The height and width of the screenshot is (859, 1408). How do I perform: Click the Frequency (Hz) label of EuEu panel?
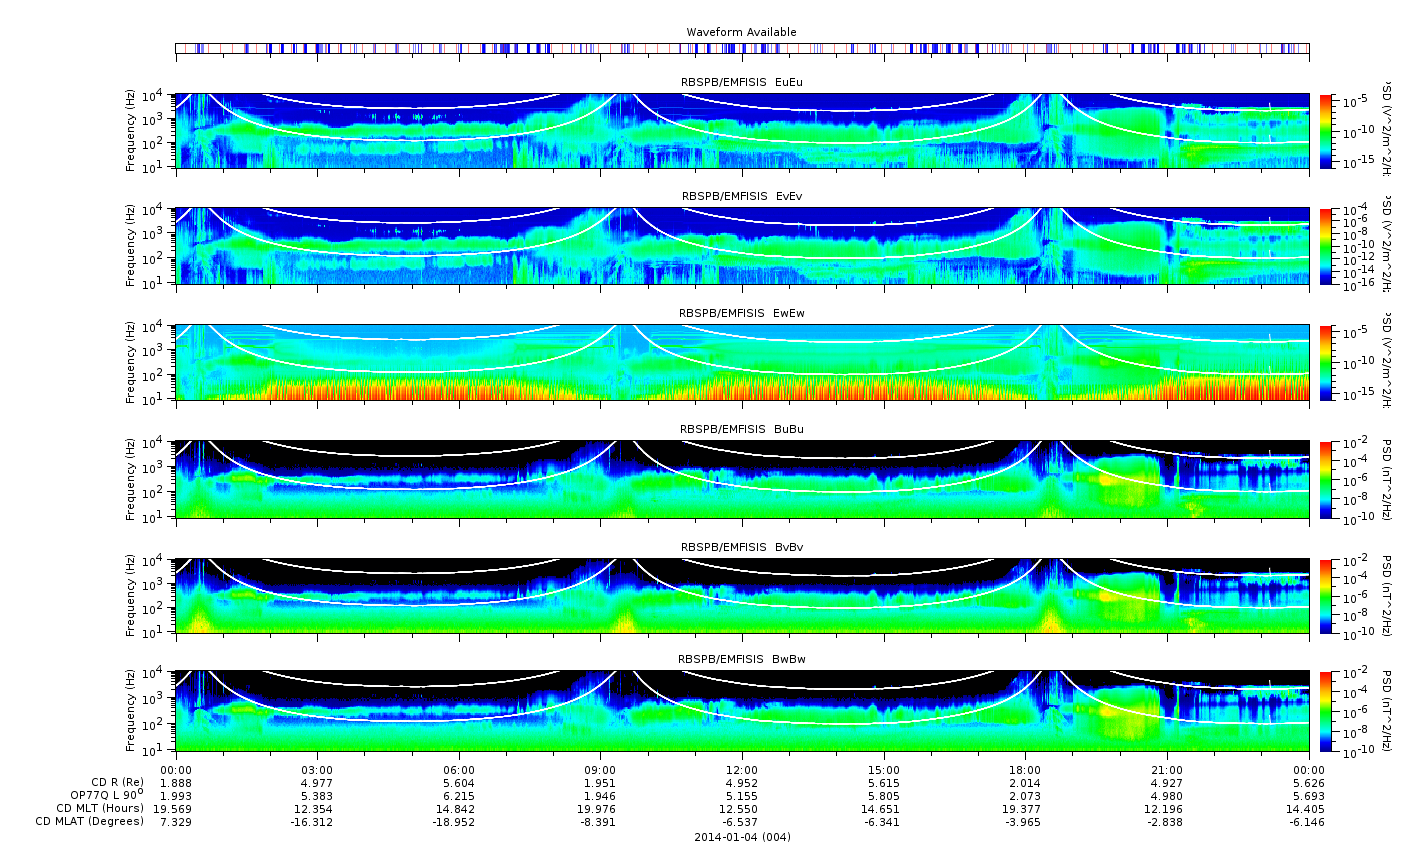pyautogui.click(x=131, y=131)
